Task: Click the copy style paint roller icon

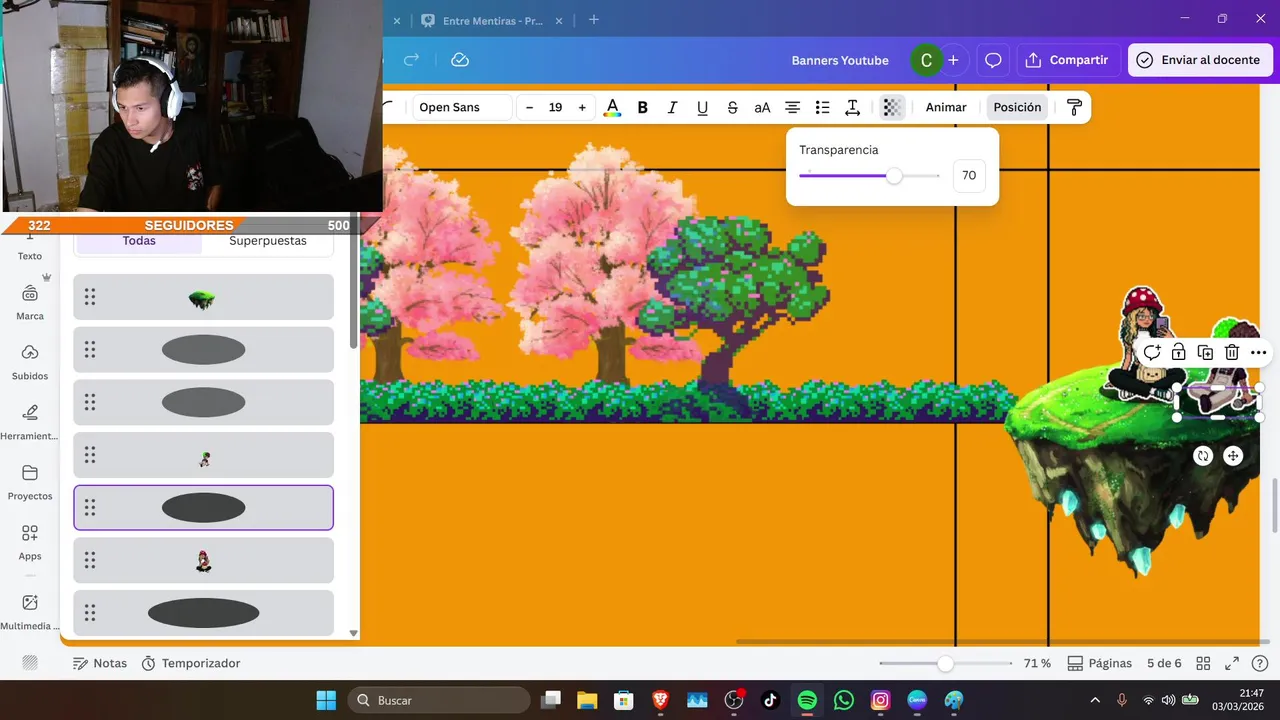Action: click(x=1074, y=107)
